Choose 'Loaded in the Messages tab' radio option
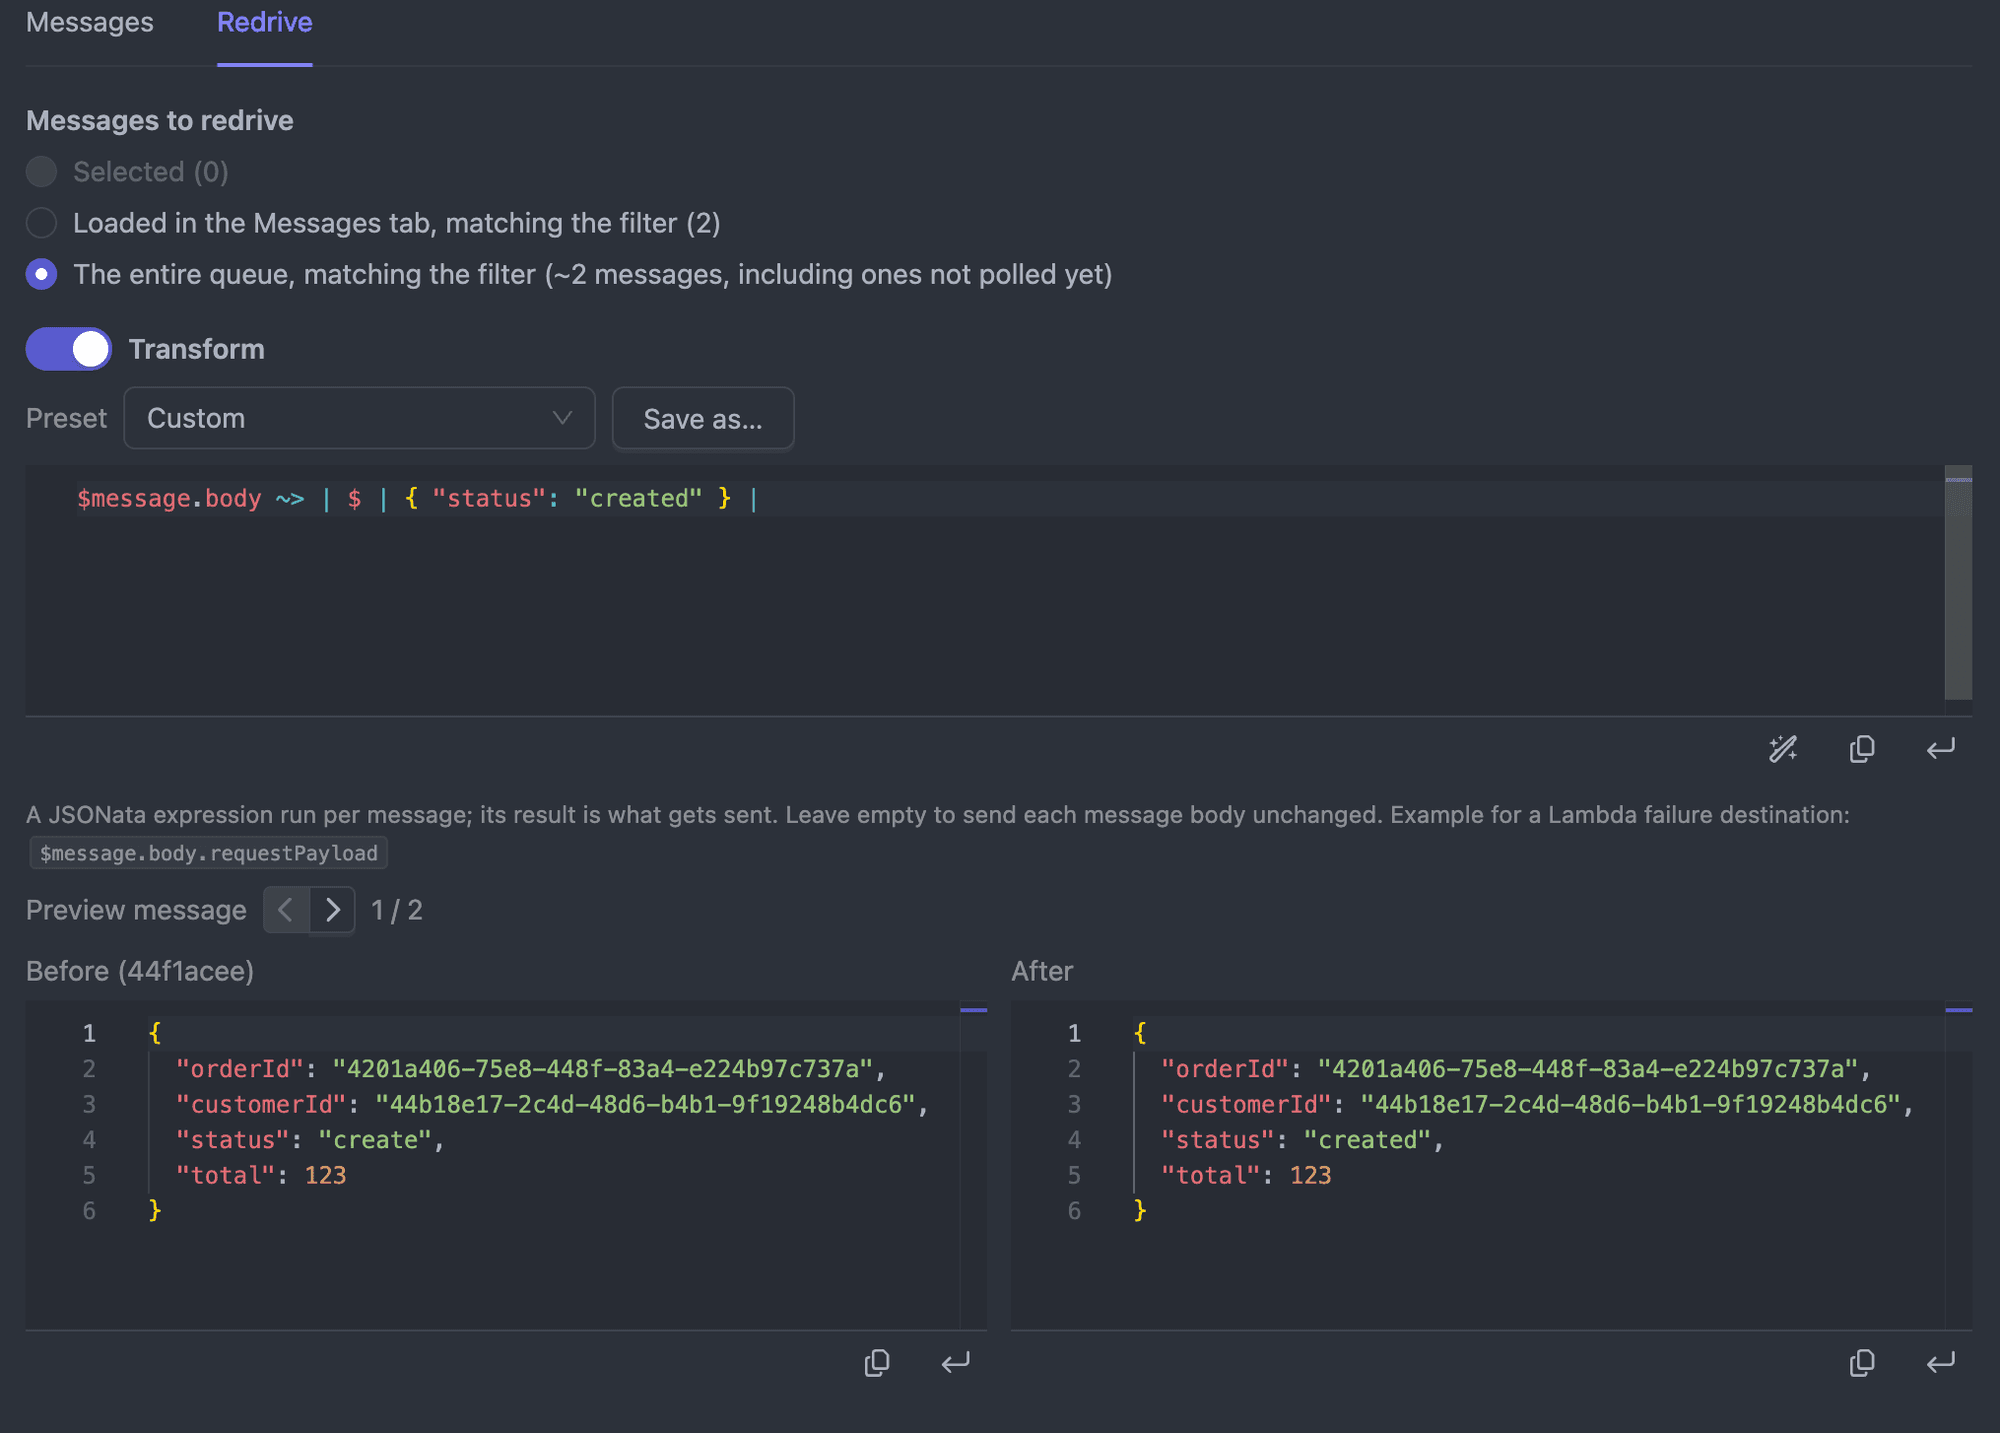Screen dimensions: 2000x1433 tap(41, 223)
